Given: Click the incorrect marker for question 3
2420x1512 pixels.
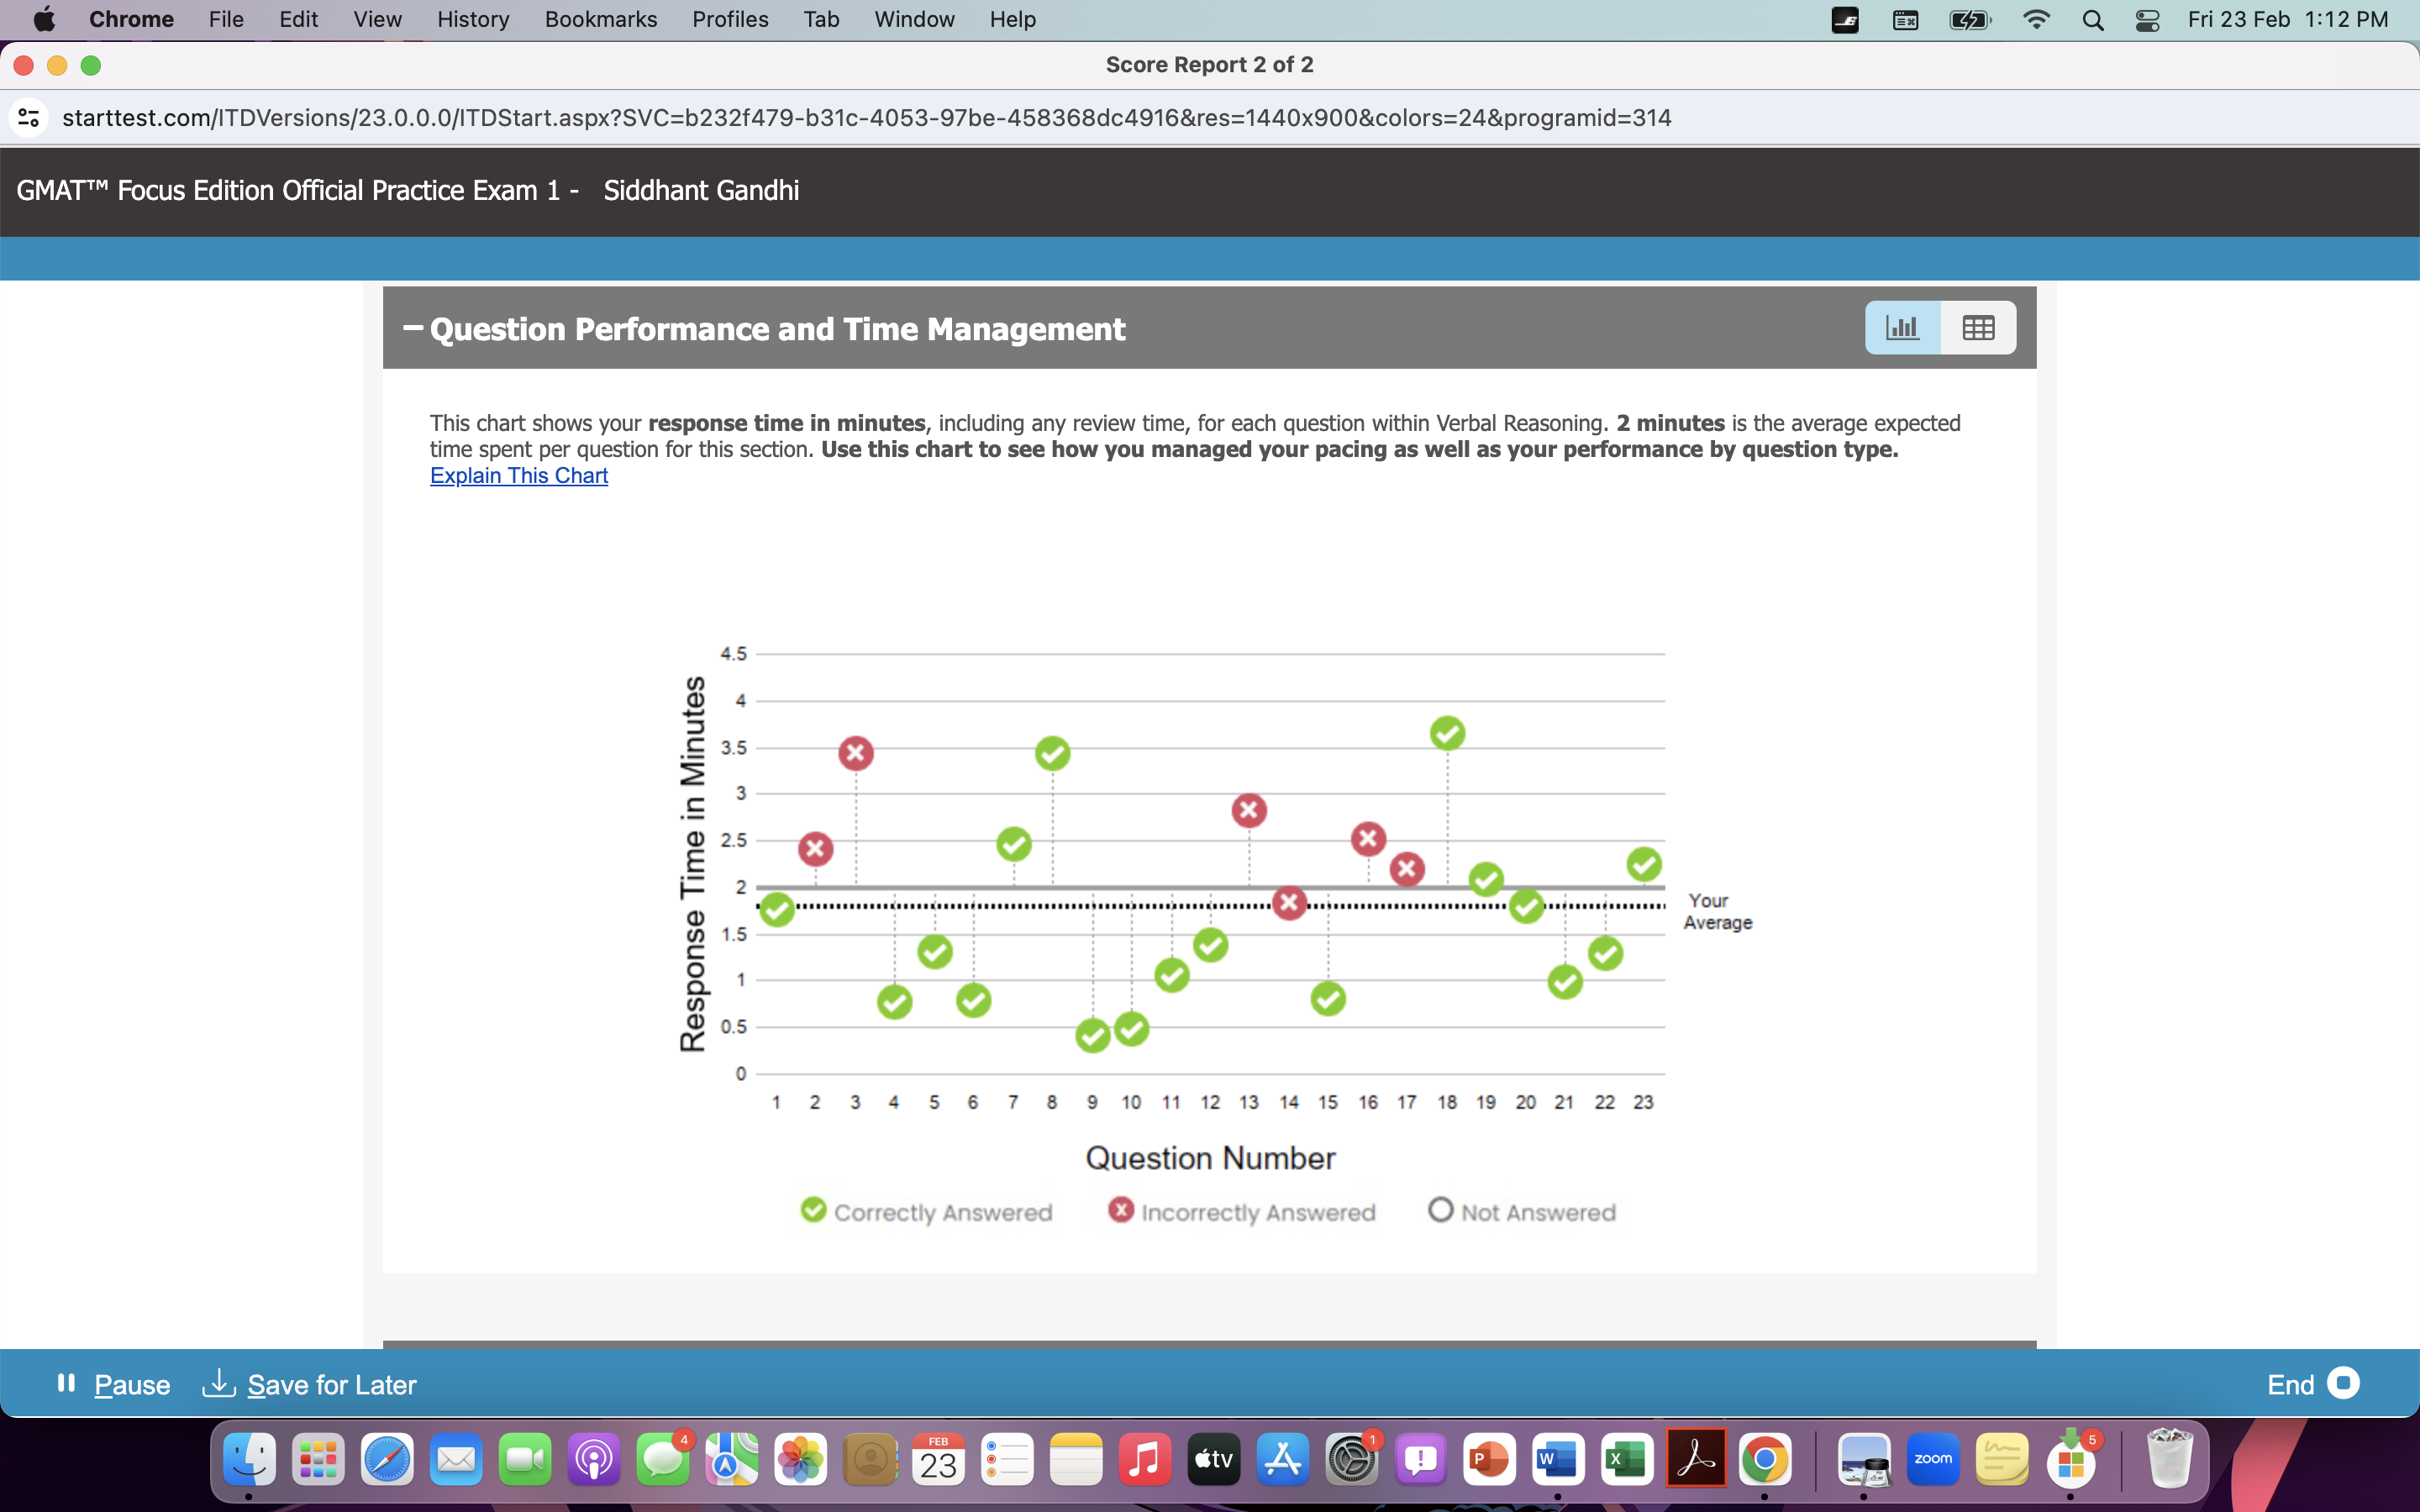Looking at the screenshot, I should (855, 753).
